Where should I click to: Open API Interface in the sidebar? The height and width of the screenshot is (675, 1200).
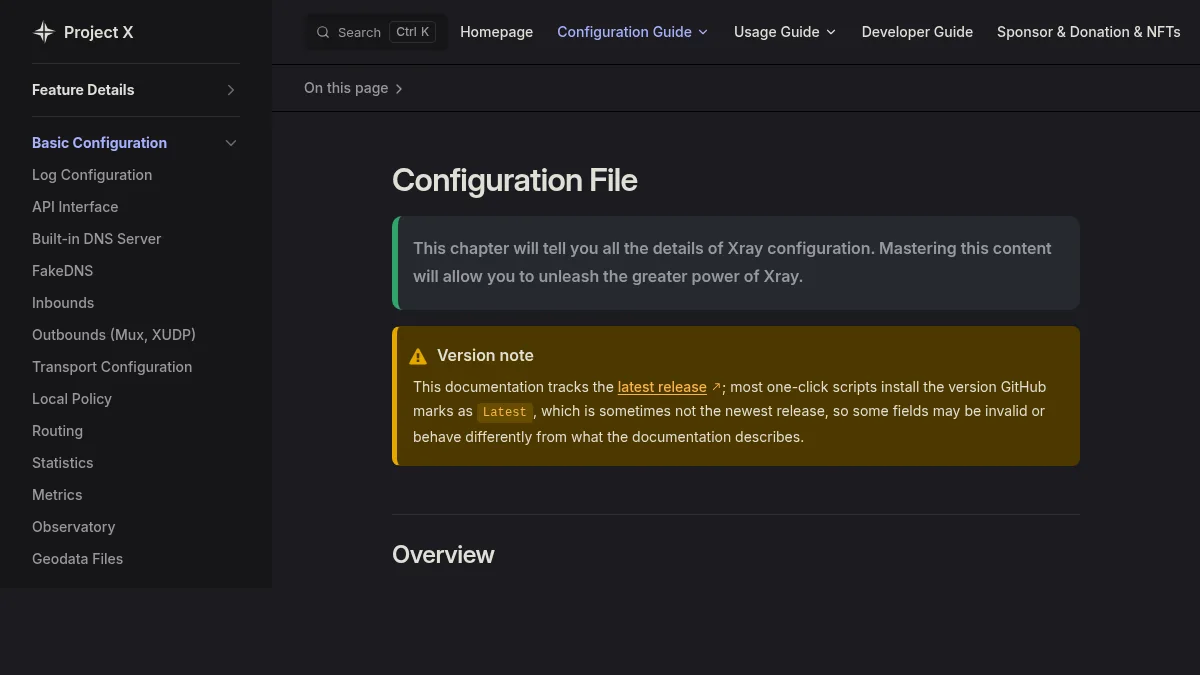point(75,207)
